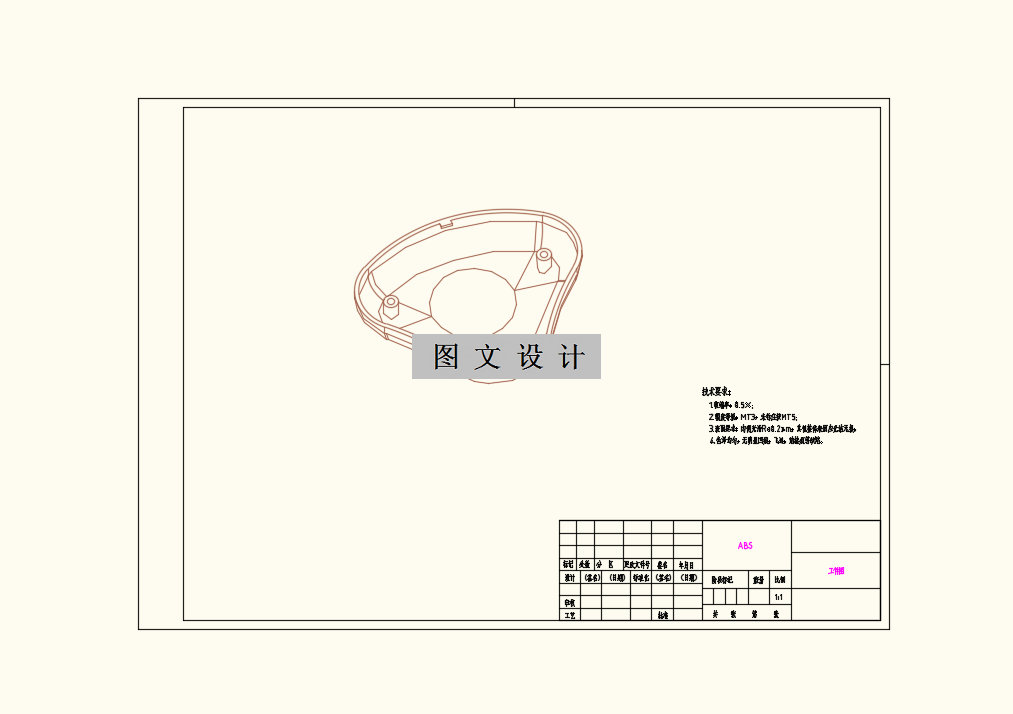Select requirement line 1 with 0.5%
Image resolution: width=1013 pixels, height=714 pixels.
(x=731, y=405)
